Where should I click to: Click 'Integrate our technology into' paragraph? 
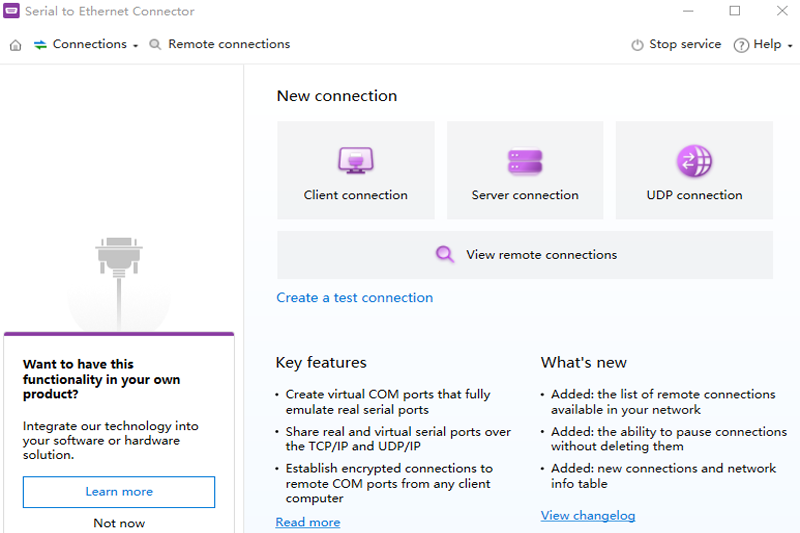[111, 440]
